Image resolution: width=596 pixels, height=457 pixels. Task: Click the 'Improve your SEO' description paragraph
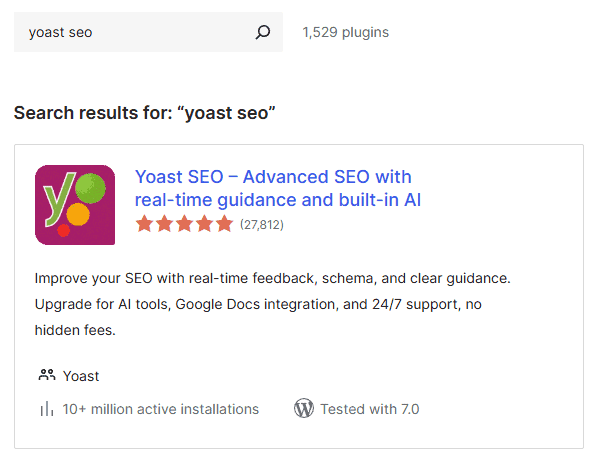click(273, 304)
